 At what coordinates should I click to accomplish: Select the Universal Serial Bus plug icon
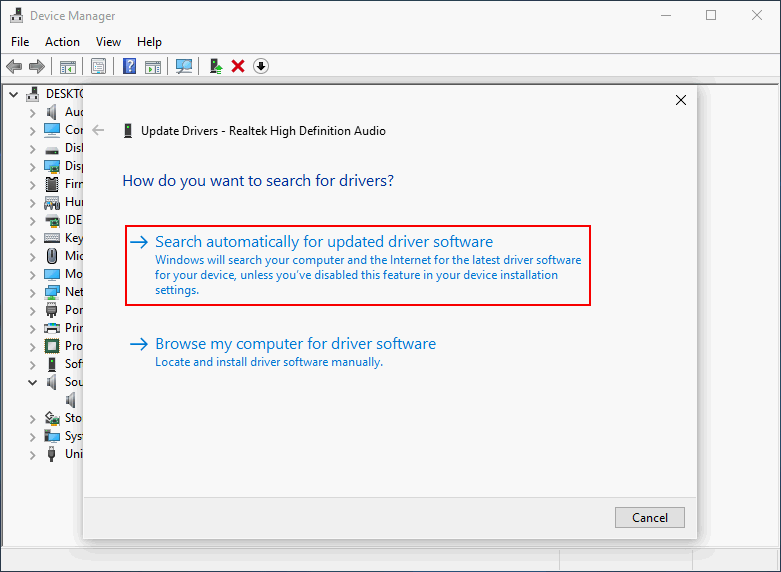tap(51, 454)
